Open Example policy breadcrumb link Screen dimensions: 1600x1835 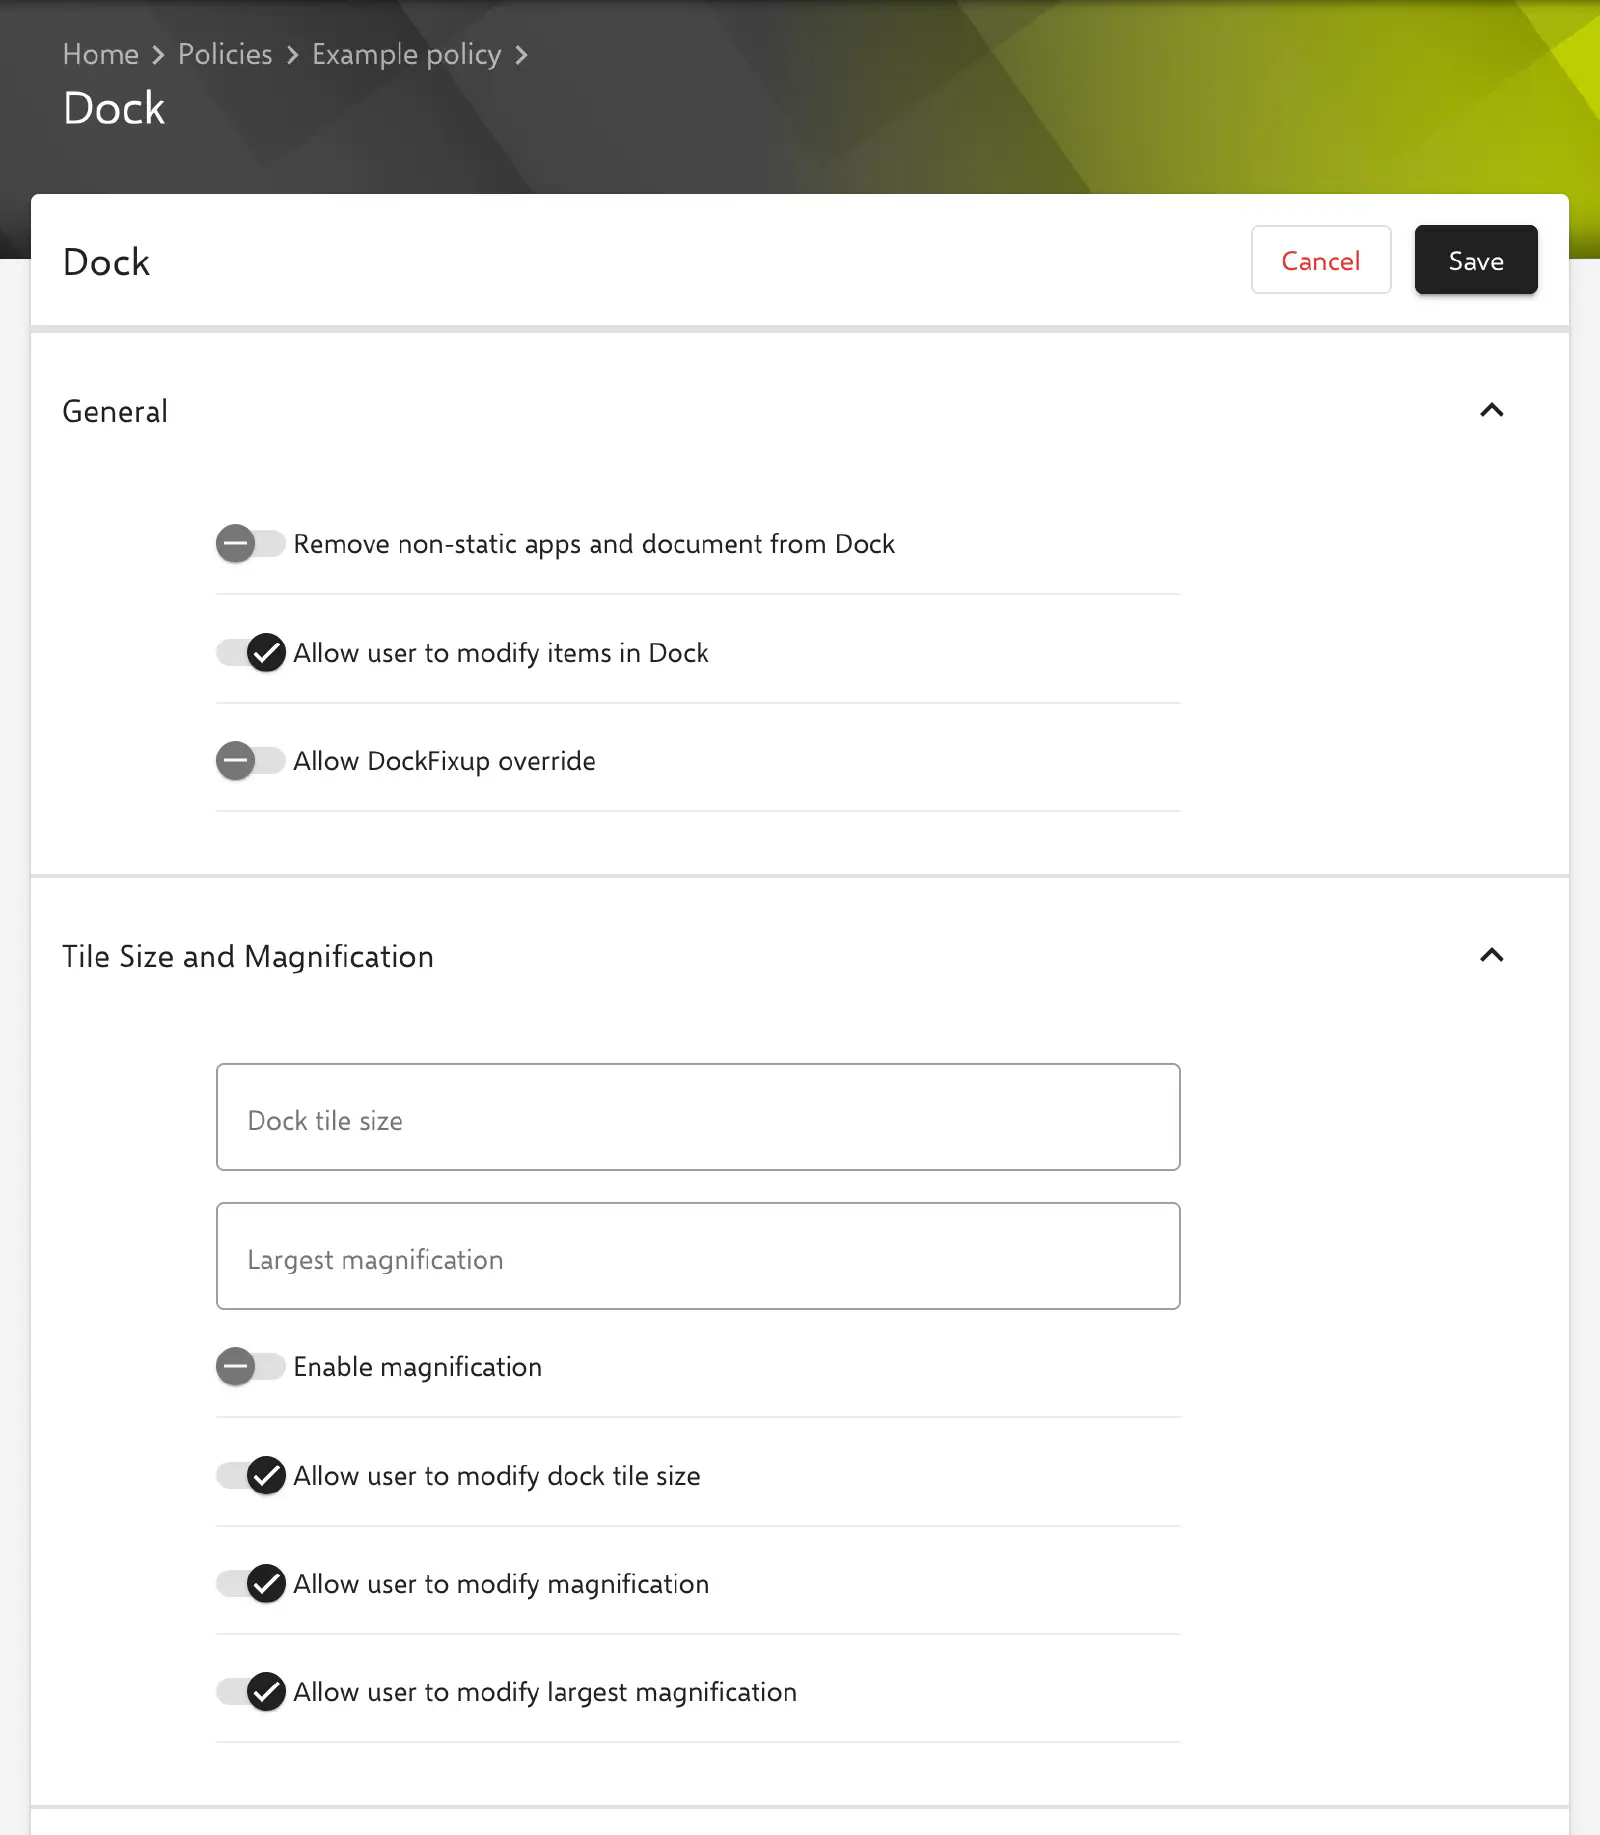[406, 54]
